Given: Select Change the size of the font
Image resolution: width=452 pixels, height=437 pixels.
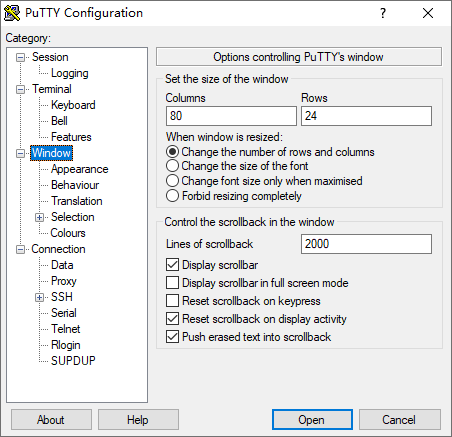Looking at the screenshot, I should coord(237,166).
